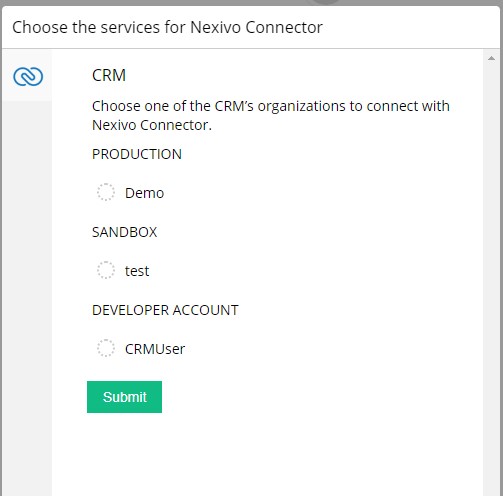Click the scrollbar up arrow

tap(491, 58)
